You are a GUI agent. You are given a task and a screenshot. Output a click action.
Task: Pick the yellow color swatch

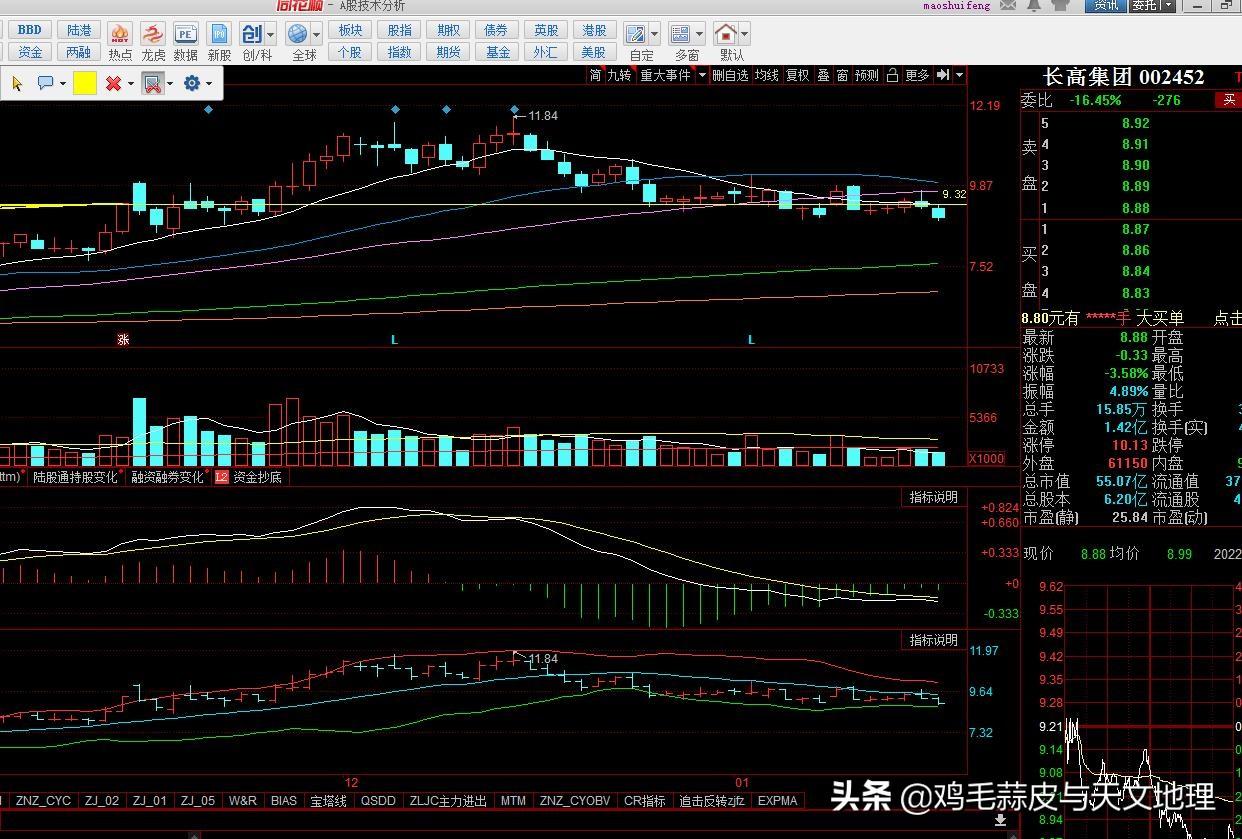(85, 84)
